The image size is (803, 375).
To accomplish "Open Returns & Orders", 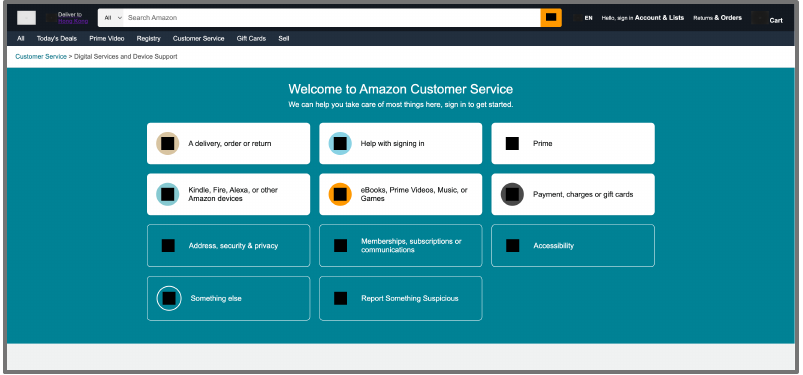I will point(717,17).
